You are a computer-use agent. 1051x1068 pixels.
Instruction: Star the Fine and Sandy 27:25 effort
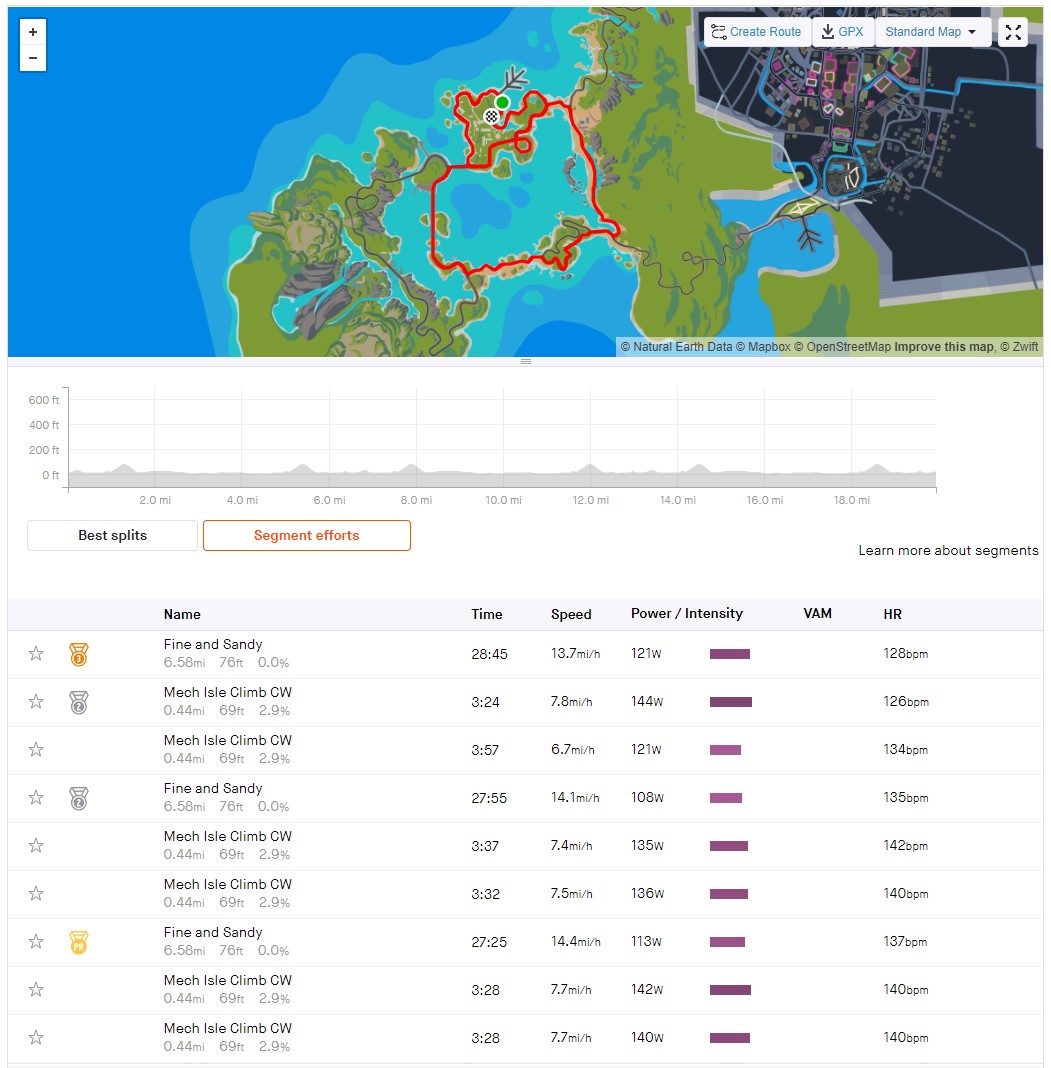pyautogui.click(x=36, y=942)
